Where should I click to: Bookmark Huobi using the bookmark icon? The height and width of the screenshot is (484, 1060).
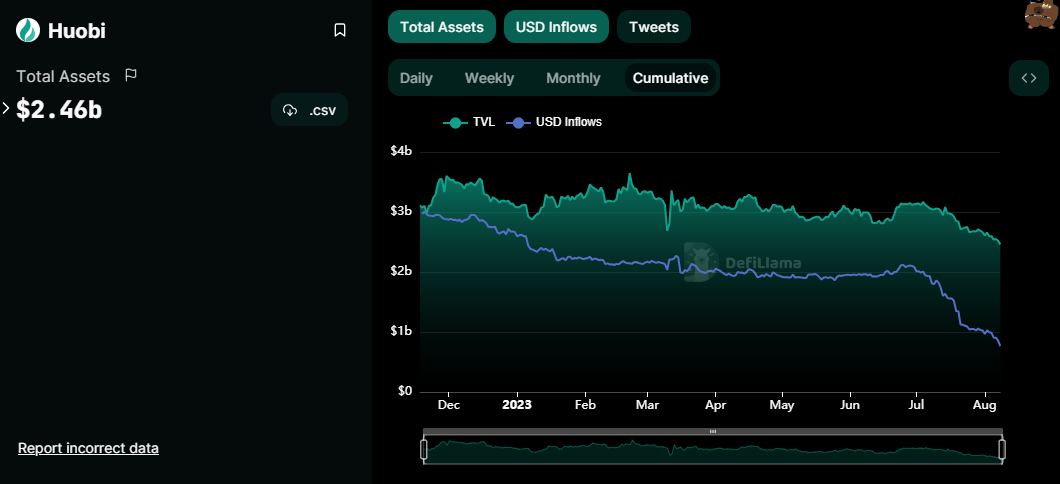coord(340,30)
